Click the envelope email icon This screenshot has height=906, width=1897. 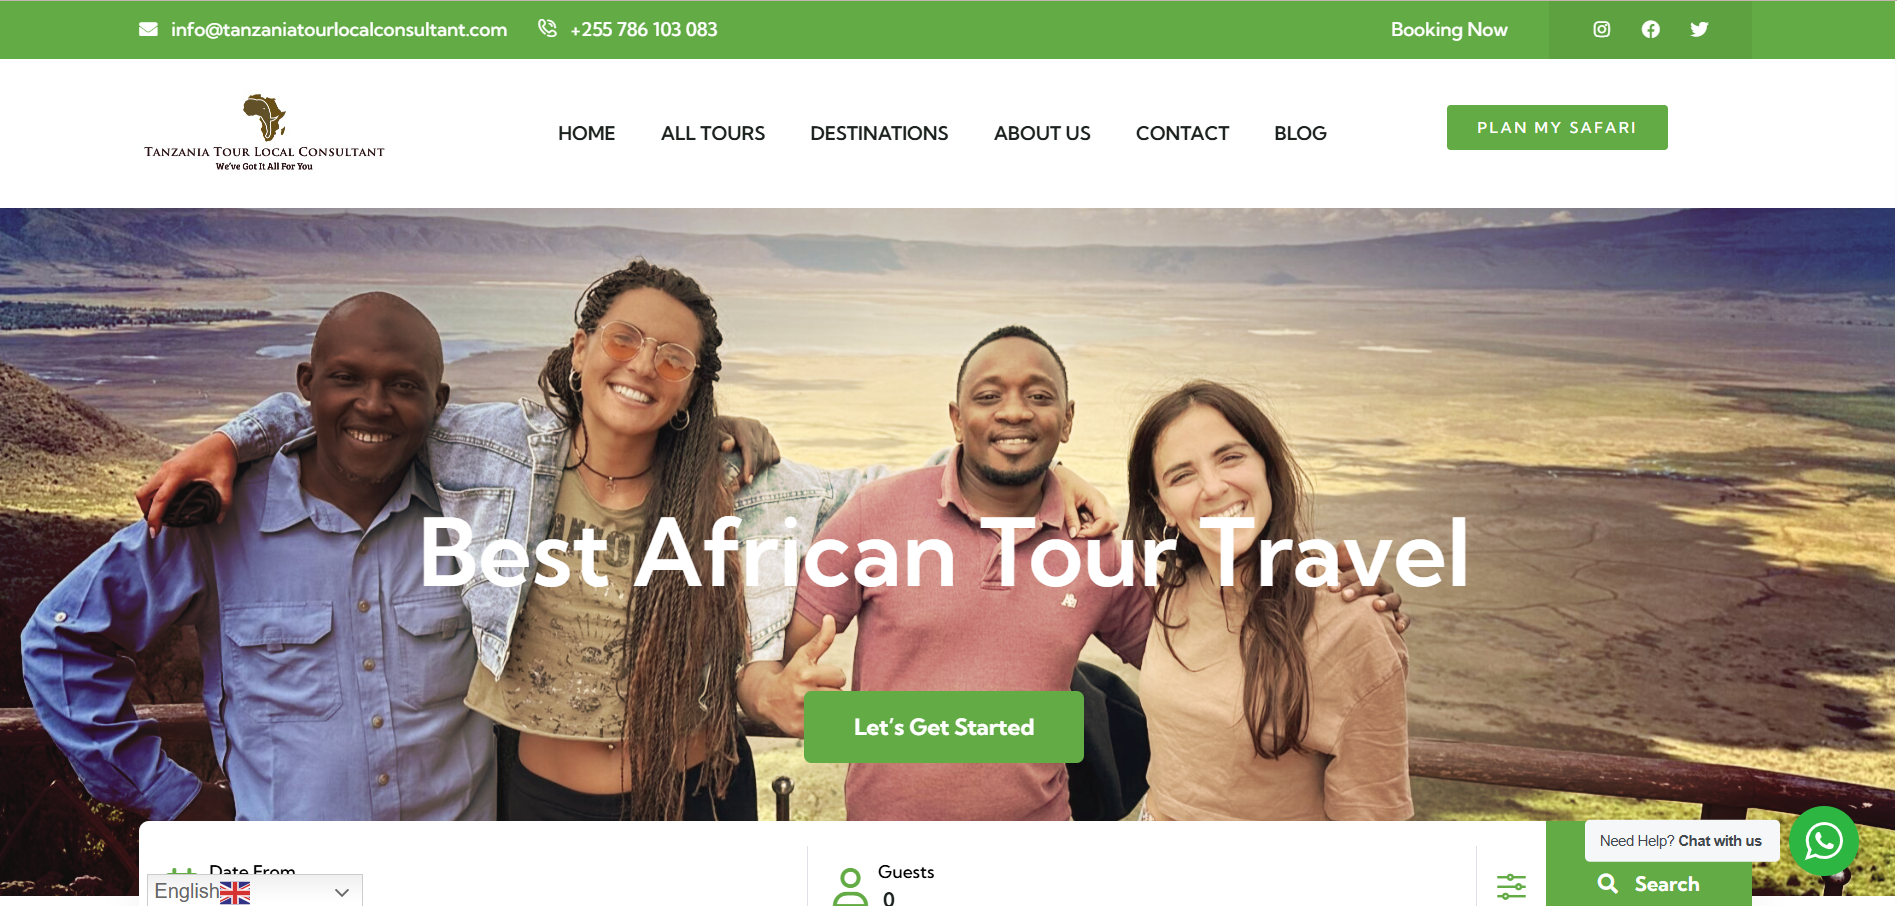tap(148, 29)
